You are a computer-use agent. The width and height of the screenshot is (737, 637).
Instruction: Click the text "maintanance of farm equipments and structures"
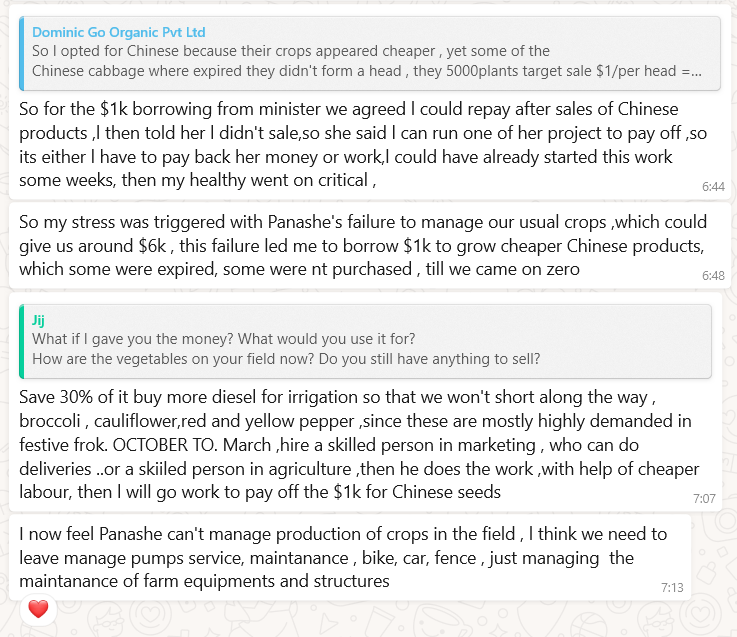[x=204, y=581]
